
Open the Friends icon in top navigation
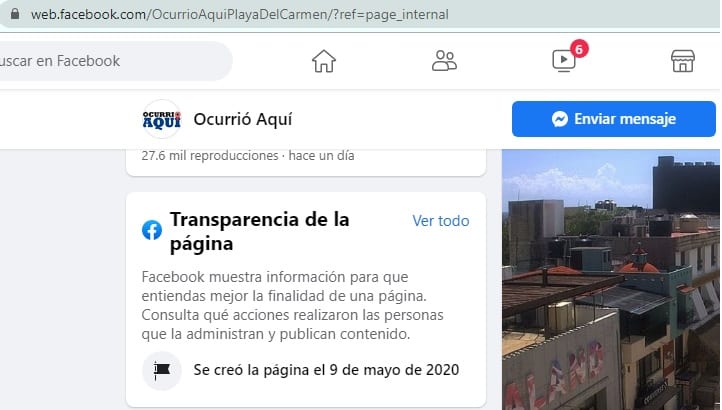[x=444, y=61]
